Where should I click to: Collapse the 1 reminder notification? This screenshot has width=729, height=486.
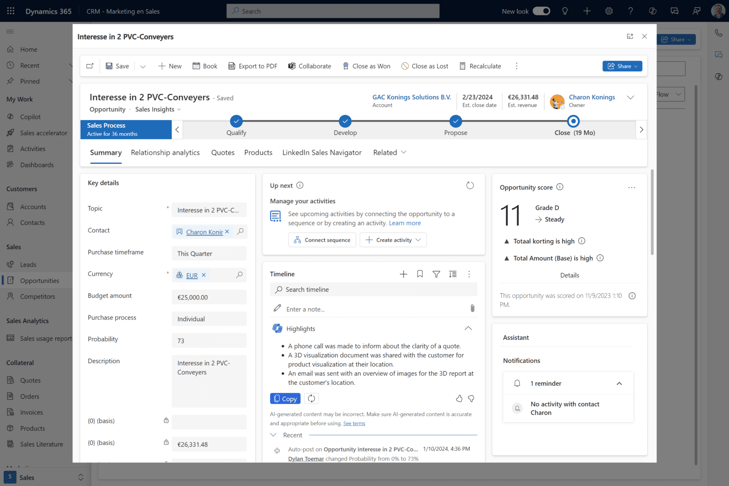(x=619, y=384)
